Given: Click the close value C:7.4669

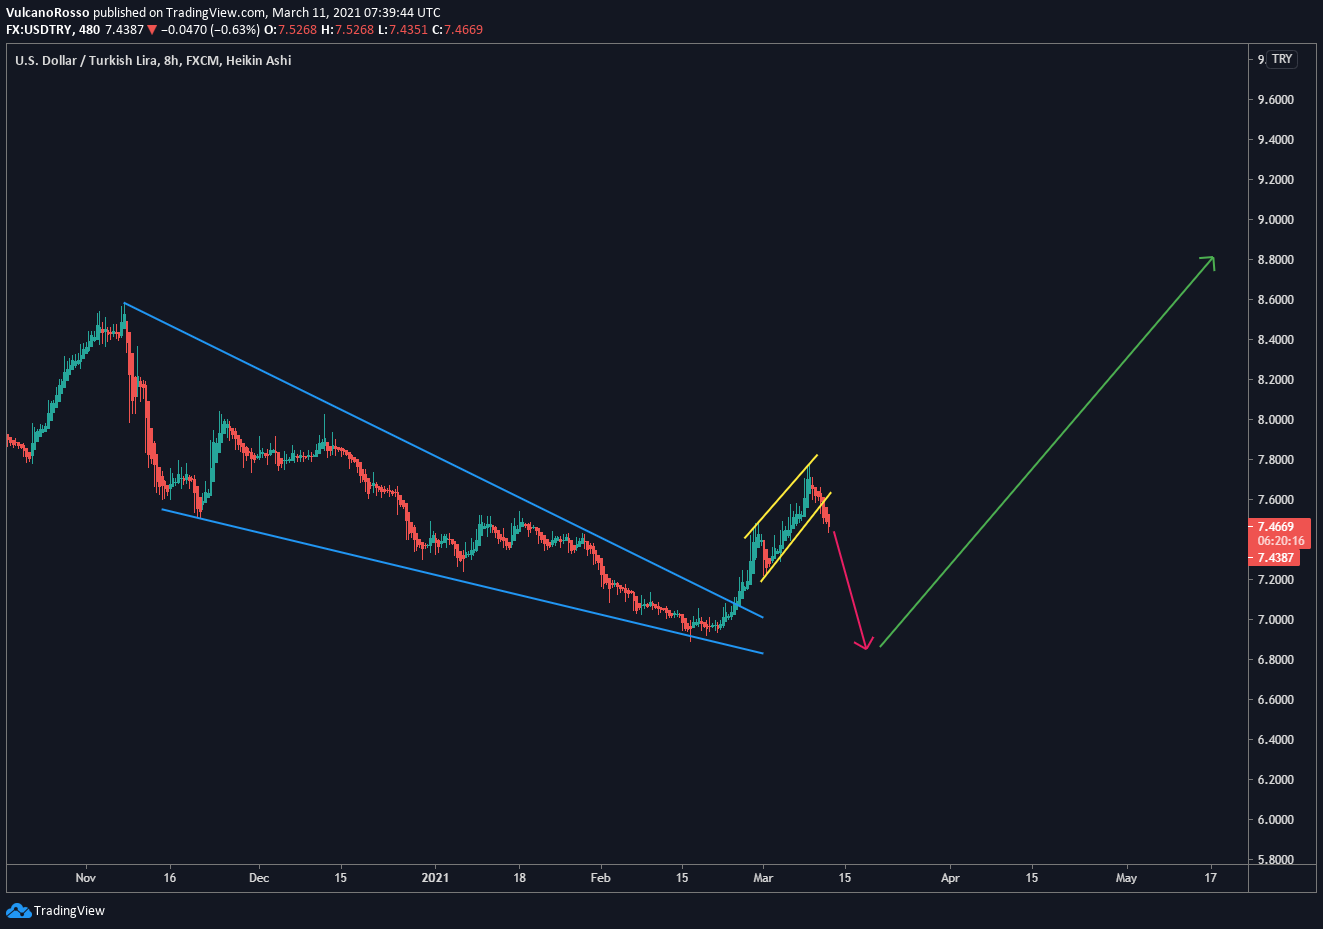Looking at the screenshot, I should tap(457, 30).
